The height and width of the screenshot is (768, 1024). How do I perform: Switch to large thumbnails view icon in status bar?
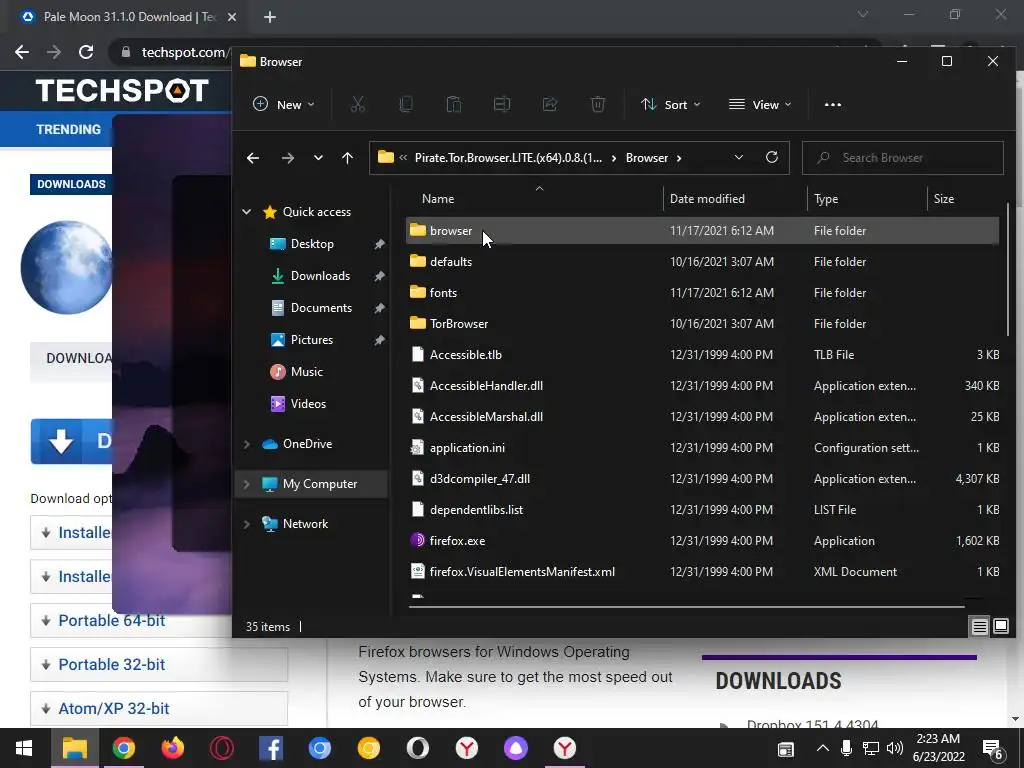[1000, 627]
